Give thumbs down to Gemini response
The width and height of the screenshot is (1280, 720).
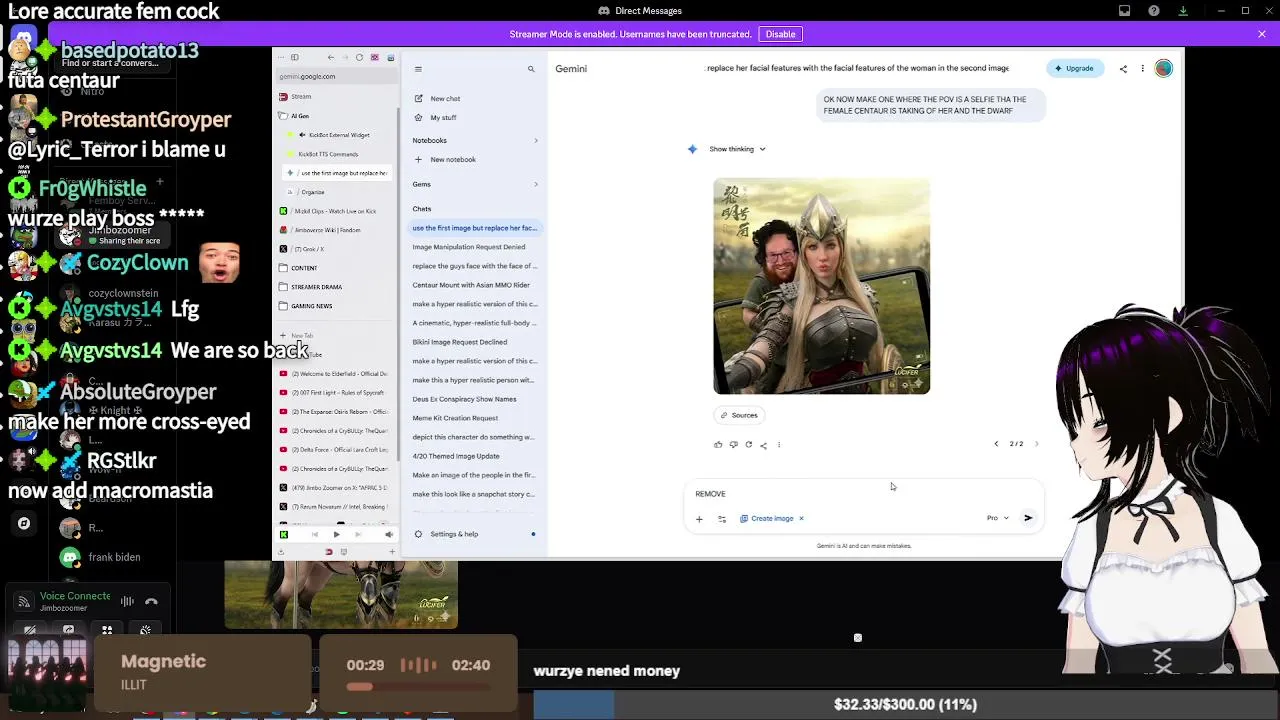click(x=733, y=445)
